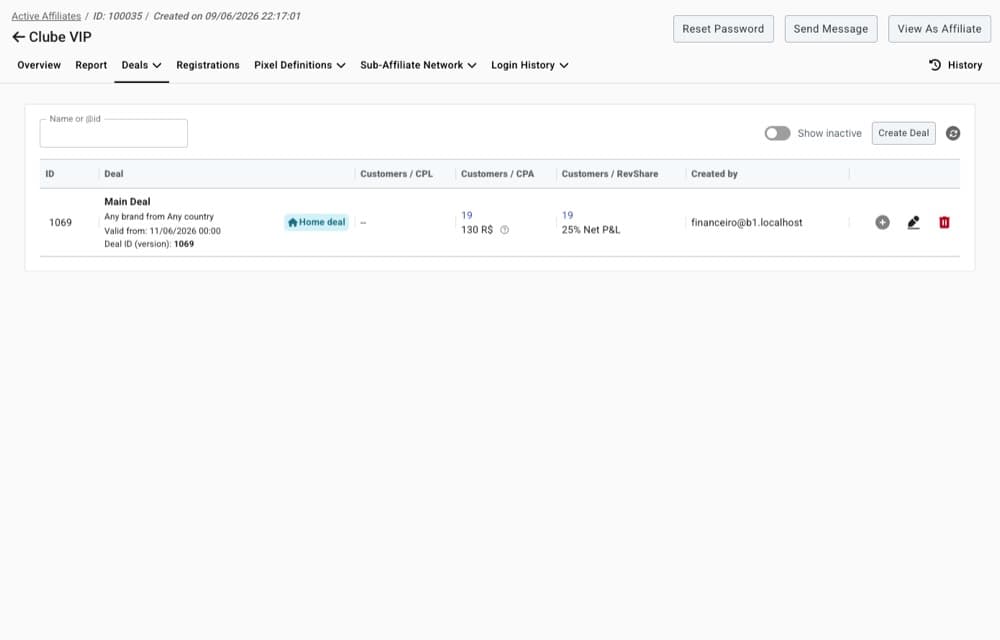The width and height of the screenshot is (1000, 640).
Task: Click View As Affiliate button
Action: [939, 29]
